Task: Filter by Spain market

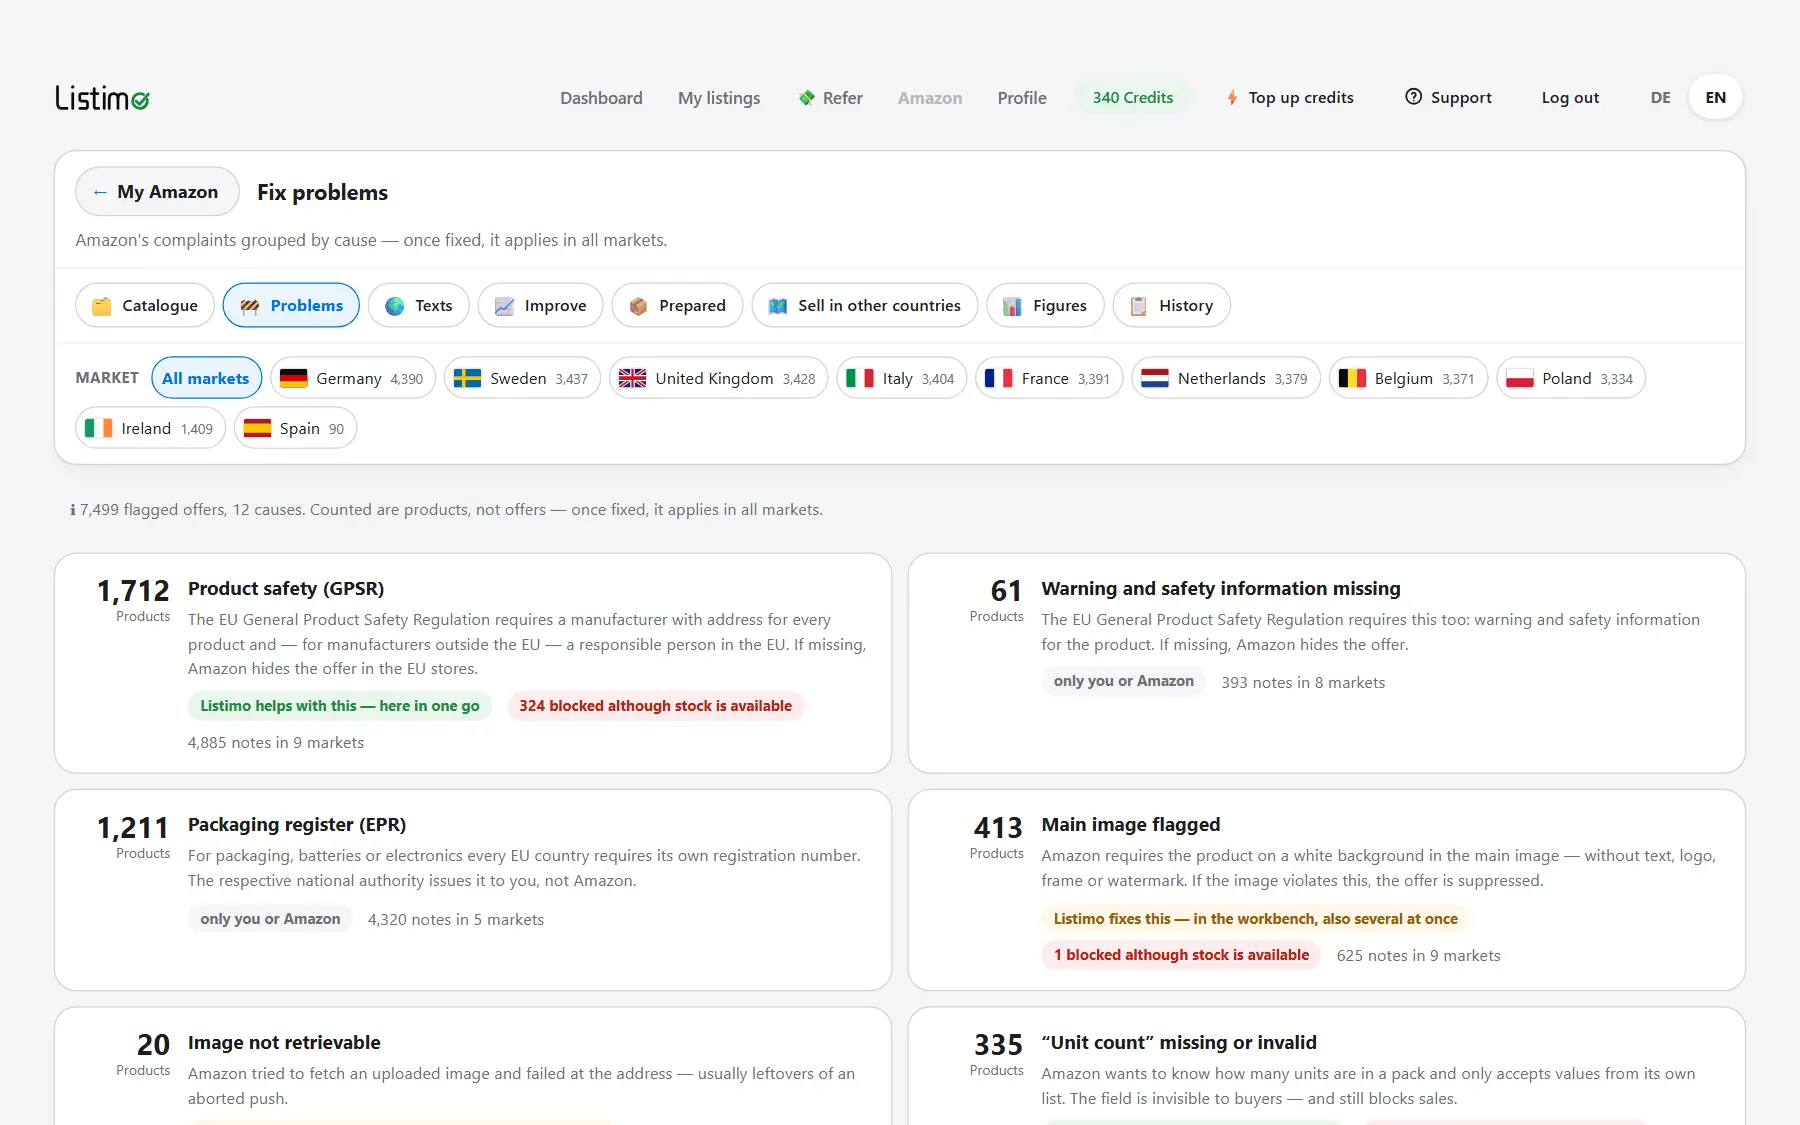Action: 295,428
